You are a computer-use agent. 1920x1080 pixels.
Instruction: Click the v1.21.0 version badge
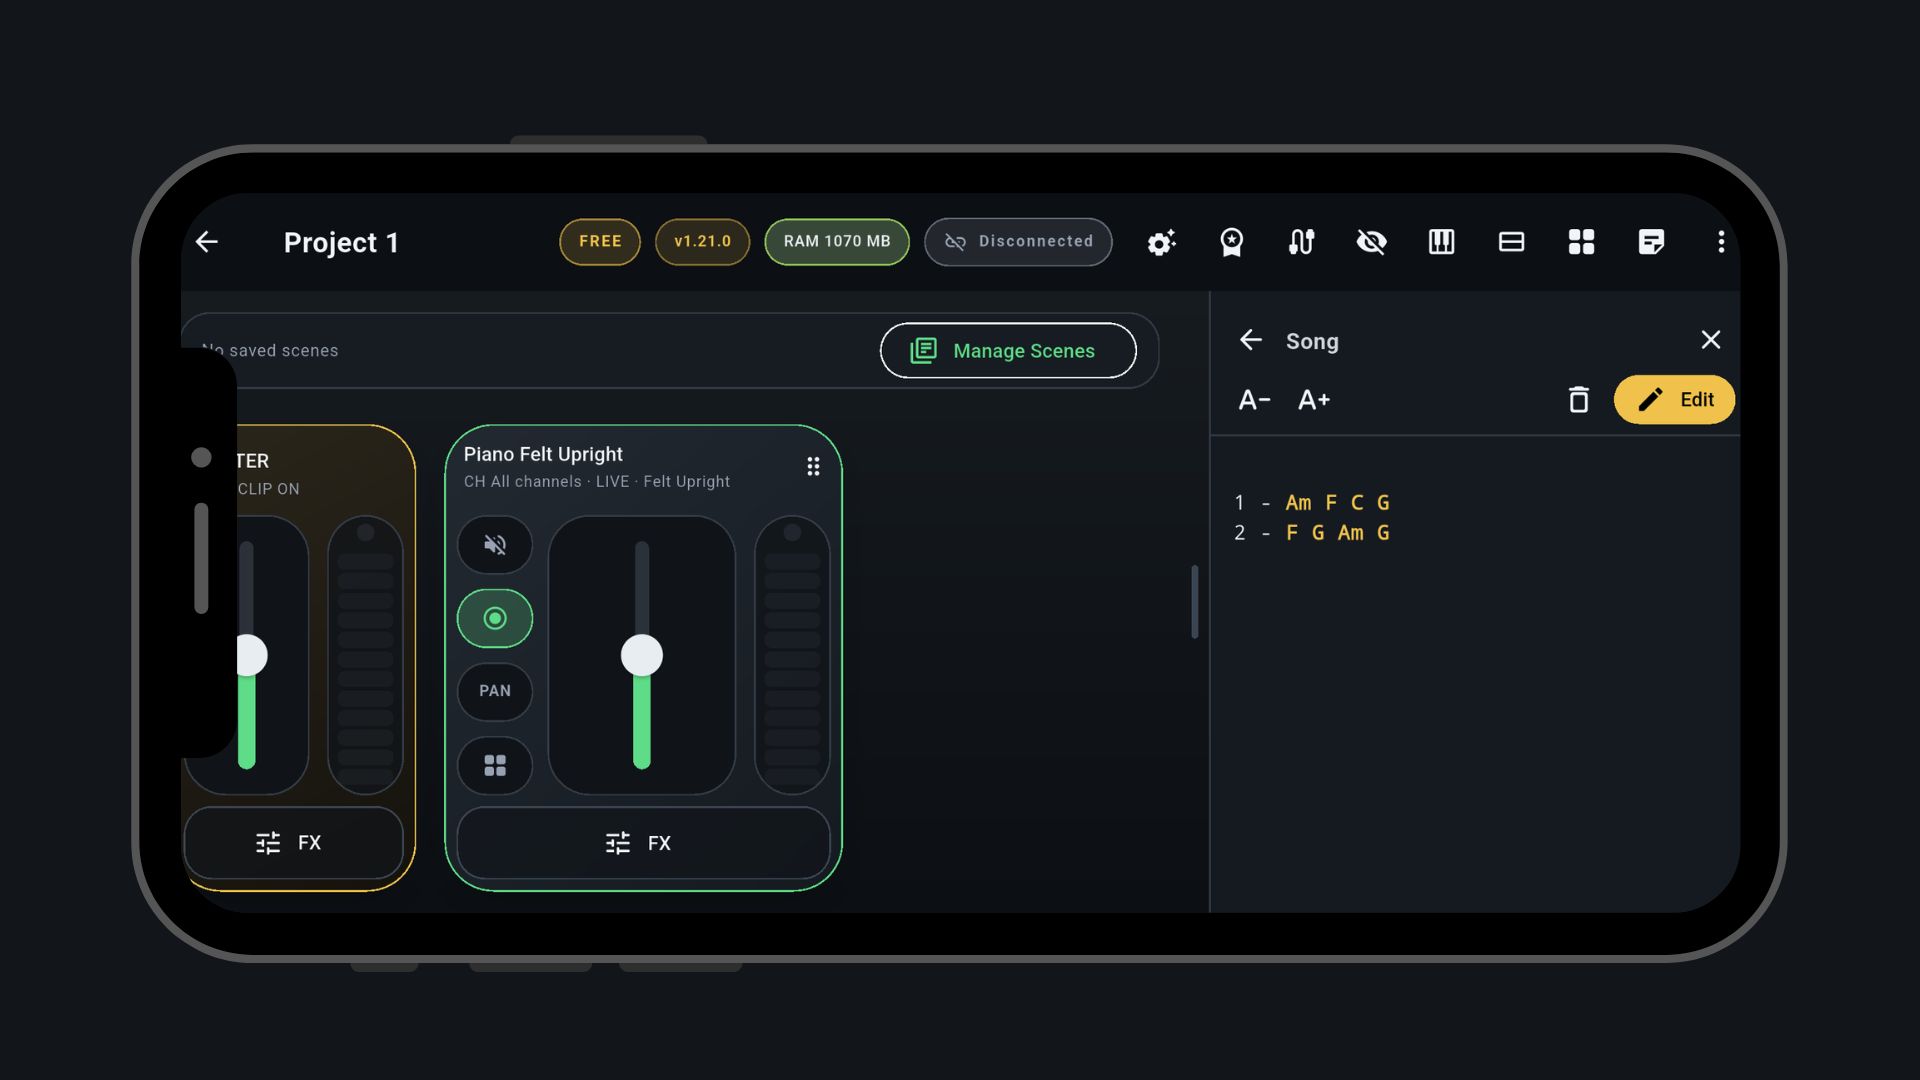[702, 242]
